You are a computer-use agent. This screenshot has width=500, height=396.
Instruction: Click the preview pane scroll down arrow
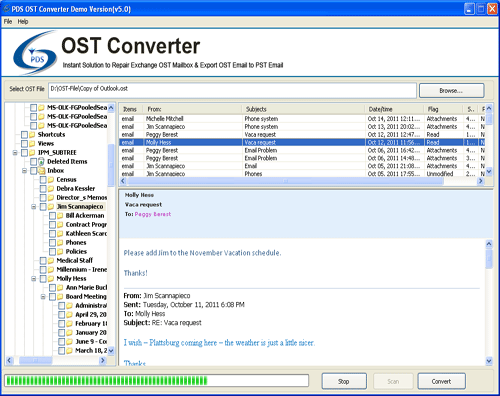pos(489,361)
